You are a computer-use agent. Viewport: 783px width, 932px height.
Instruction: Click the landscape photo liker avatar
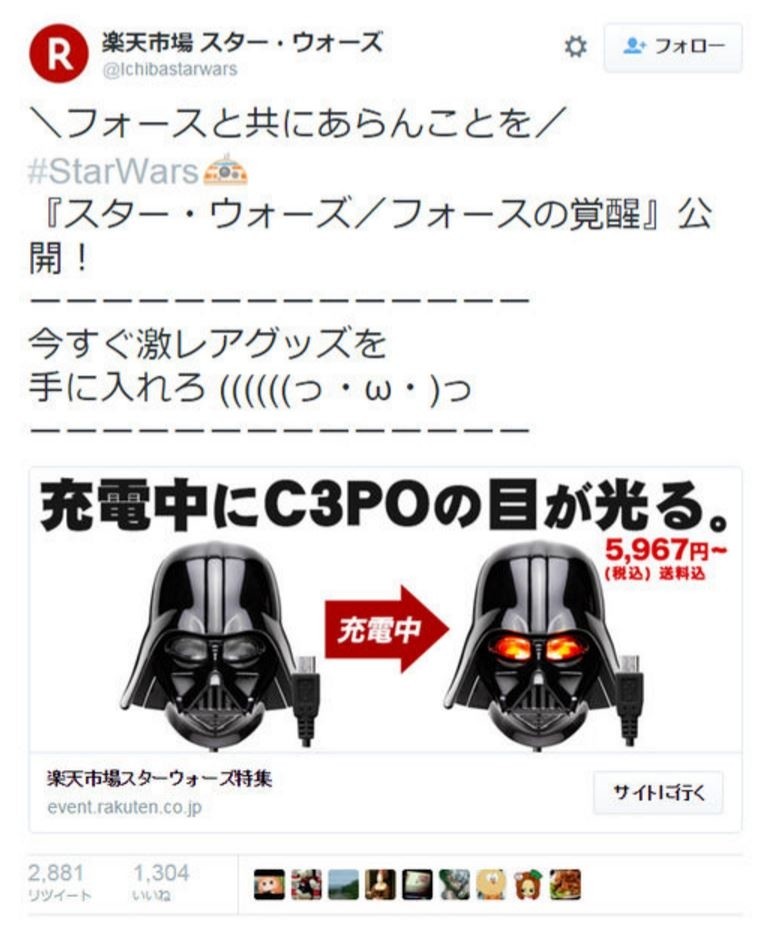coord(343,884)
